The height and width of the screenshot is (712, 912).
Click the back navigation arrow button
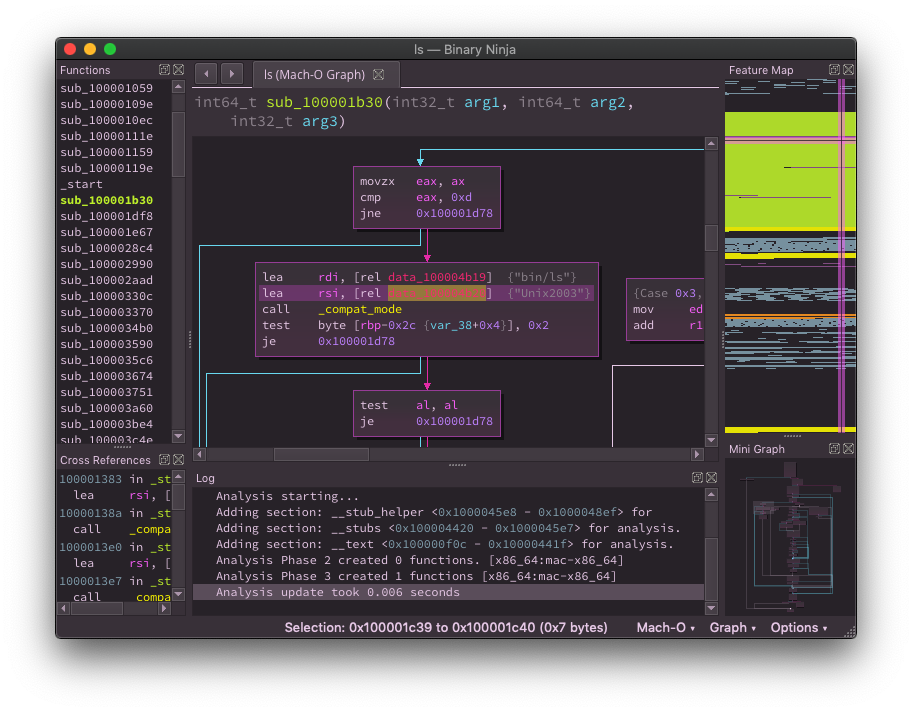coord(206,74)
